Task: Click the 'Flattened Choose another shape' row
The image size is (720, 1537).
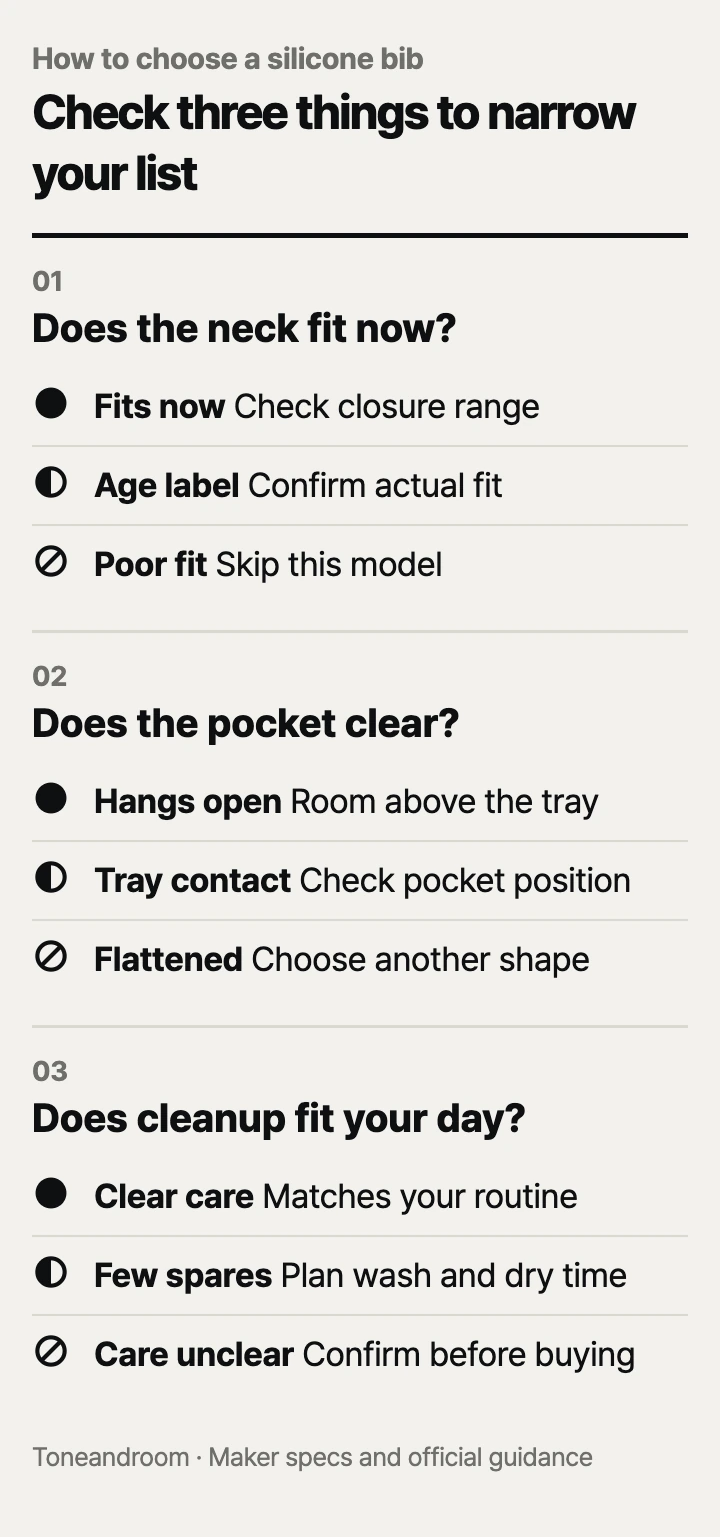Action: [360, 960]
